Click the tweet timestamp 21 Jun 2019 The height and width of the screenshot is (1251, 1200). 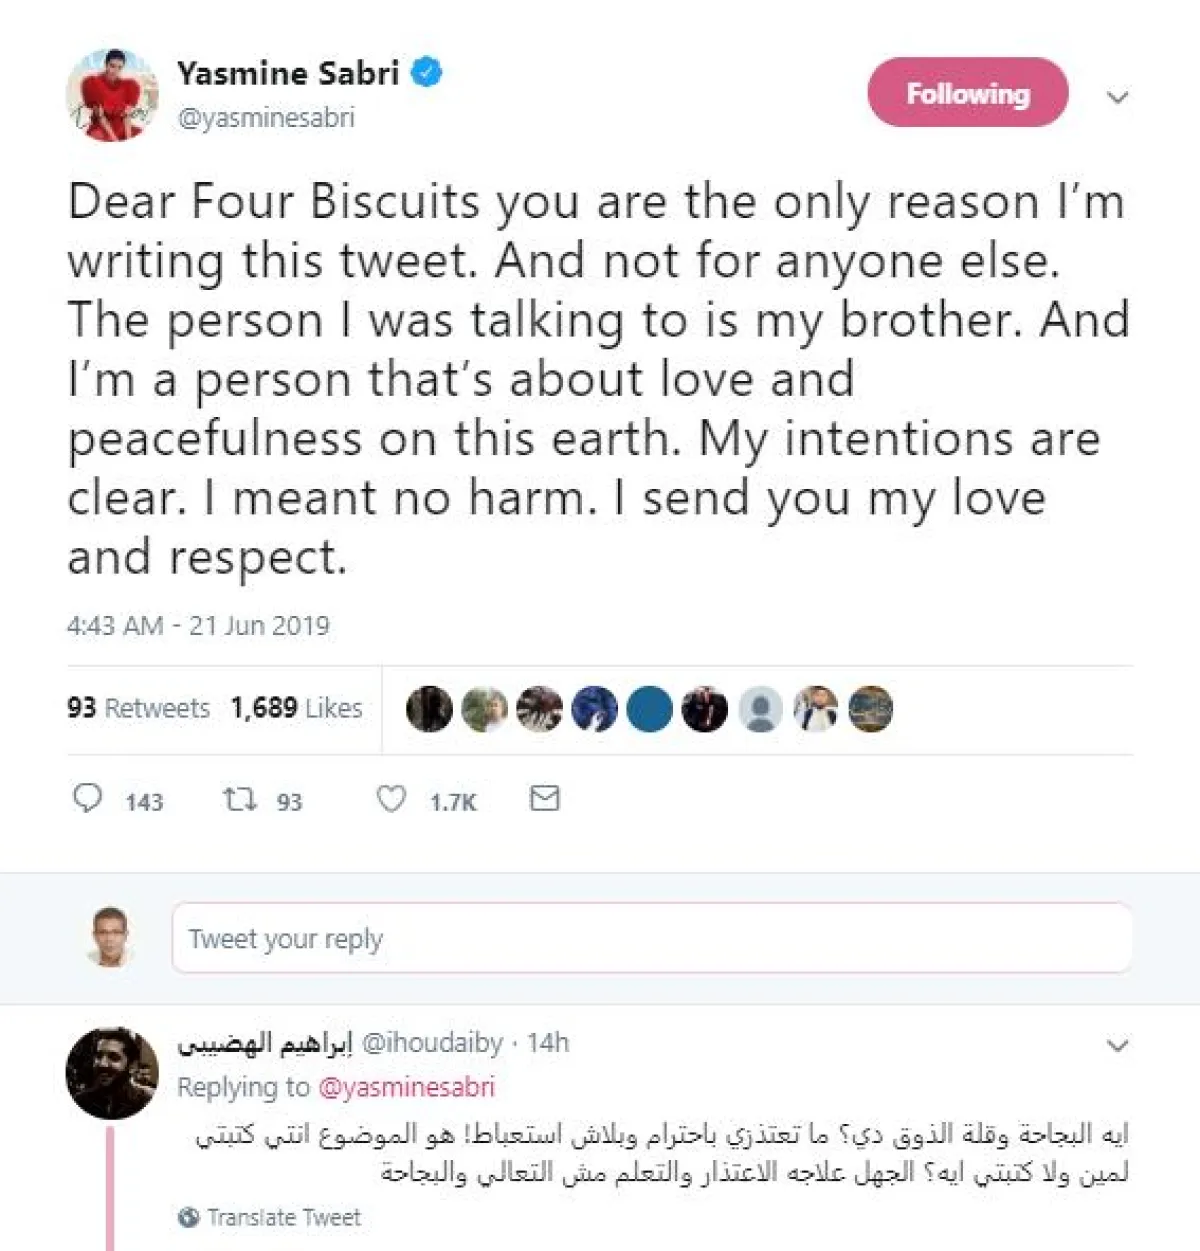click(198, 626)
